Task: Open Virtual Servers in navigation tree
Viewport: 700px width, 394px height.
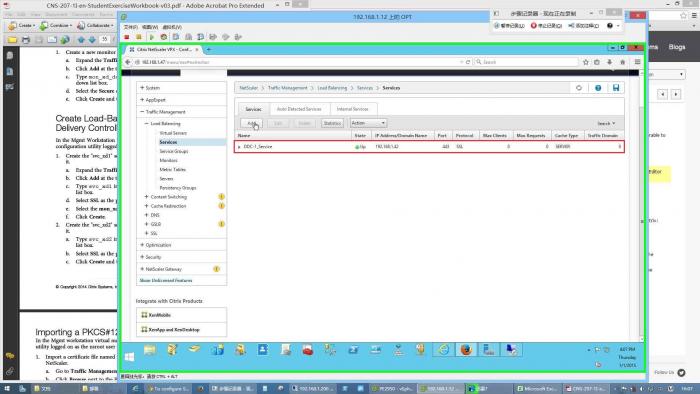Action: (173, 133)
